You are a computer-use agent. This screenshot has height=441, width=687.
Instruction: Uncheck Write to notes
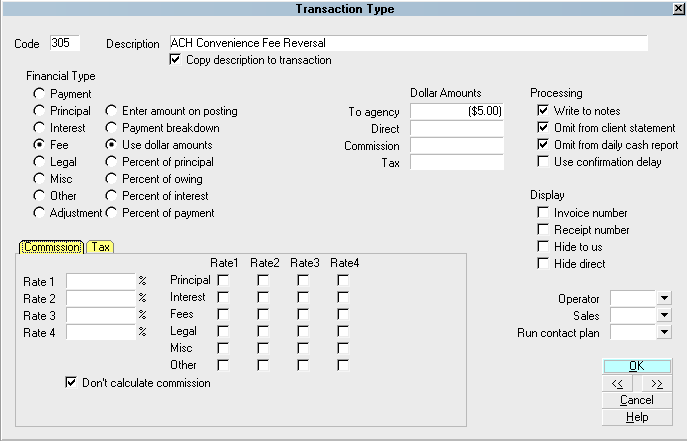tap(543, 110)
